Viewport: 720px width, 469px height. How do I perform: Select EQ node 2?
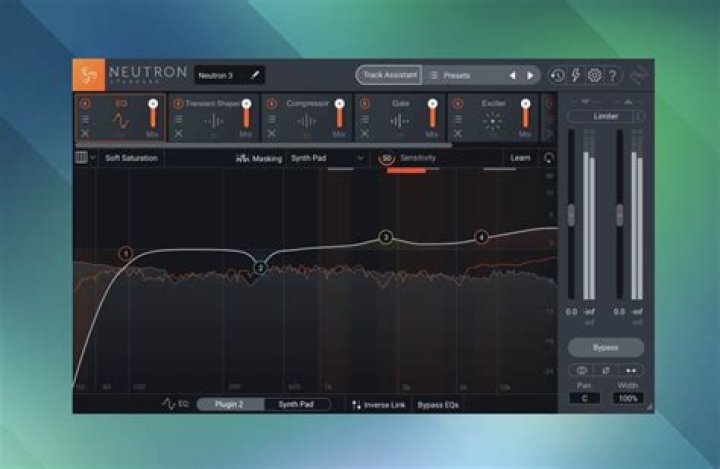point(260,268)
